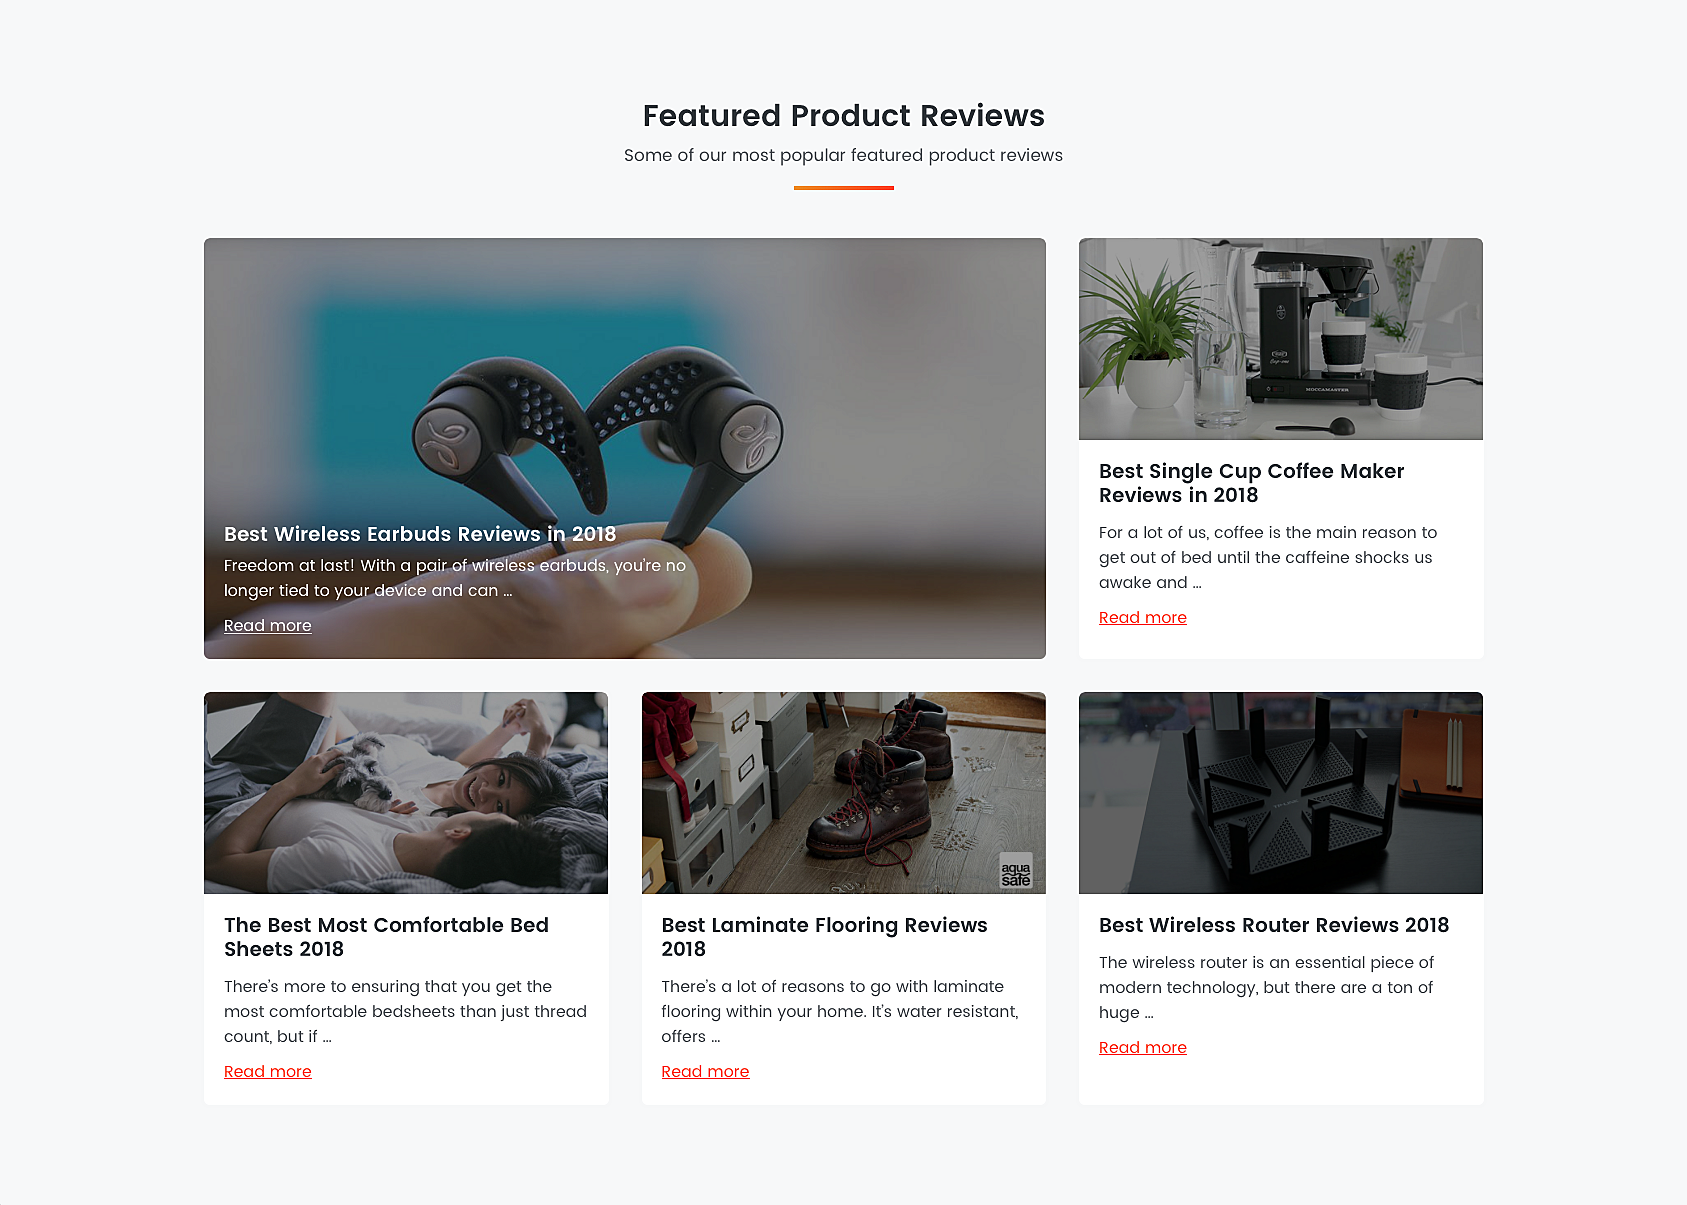This screenshot has height=1205, width=1687.
Task: Read more on the coffee maker review
Action: coord(1142,617)
